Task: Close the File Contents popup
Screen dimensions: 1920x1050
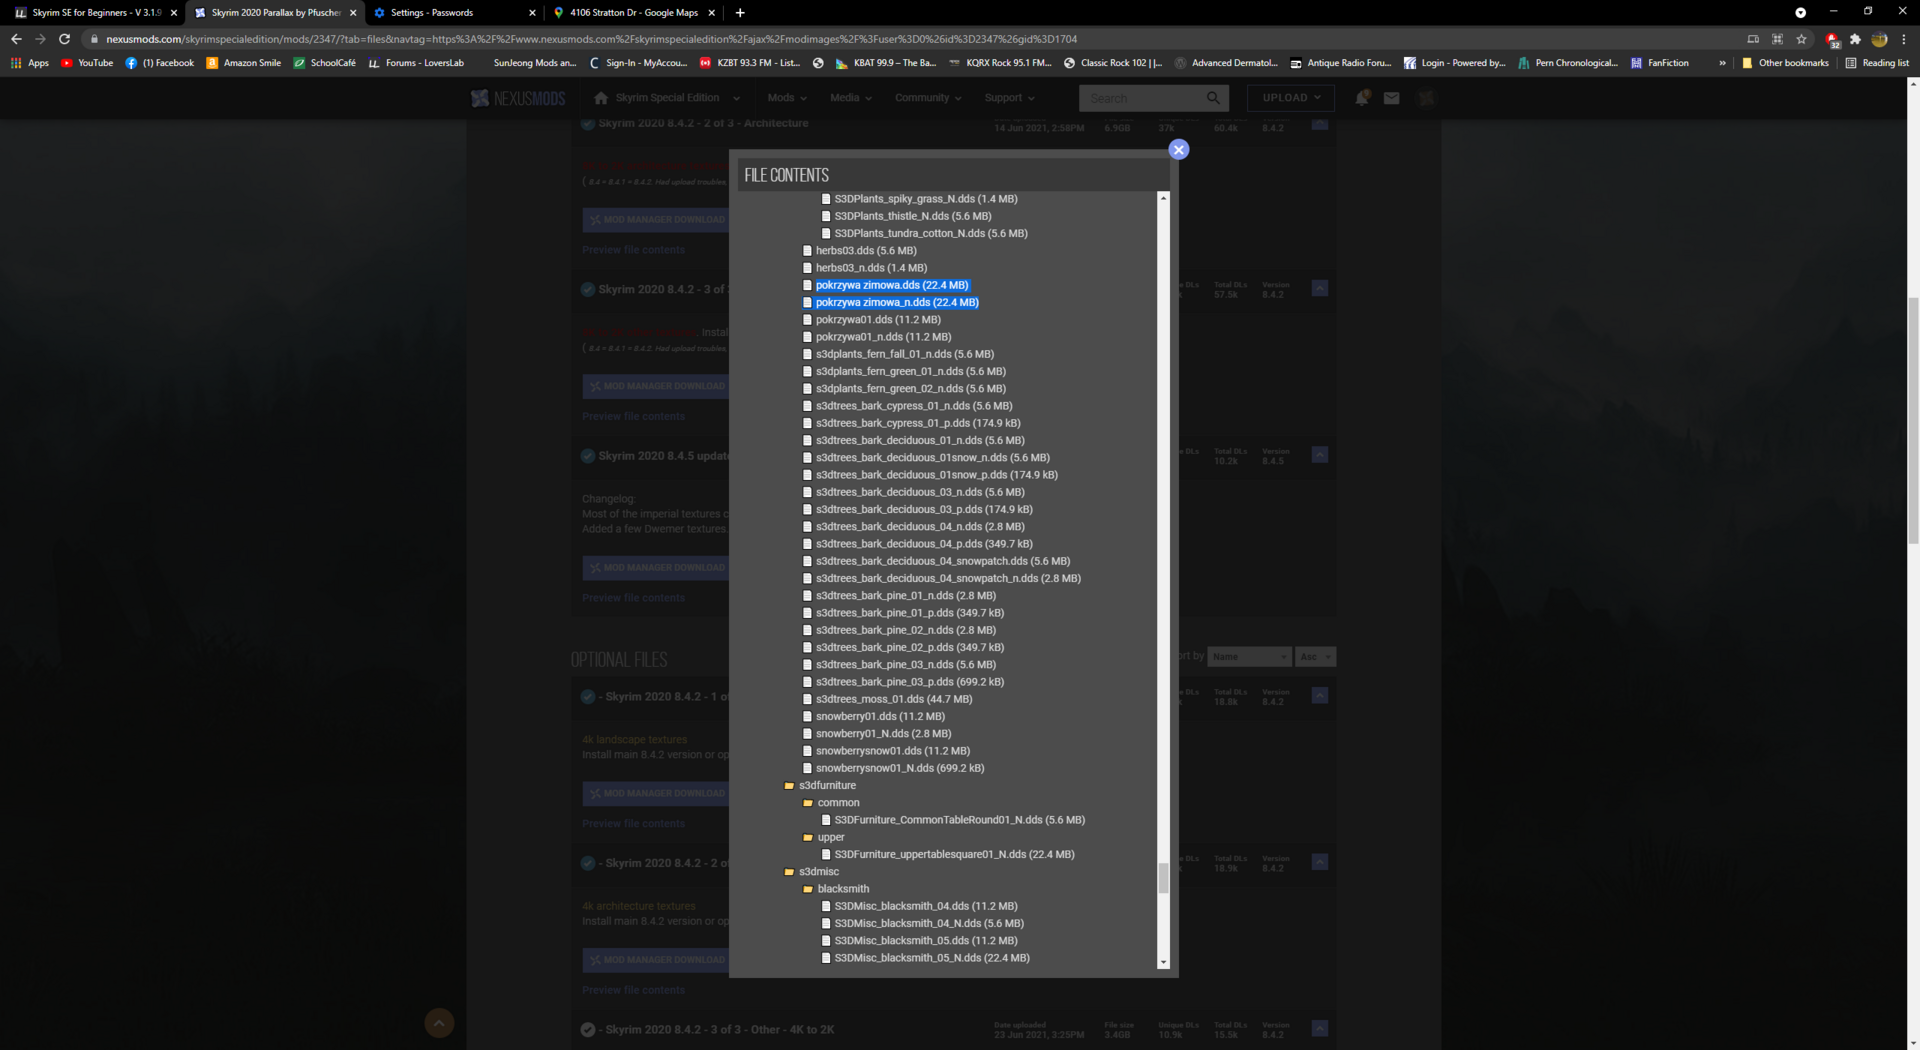Action: click(1178, 150)
